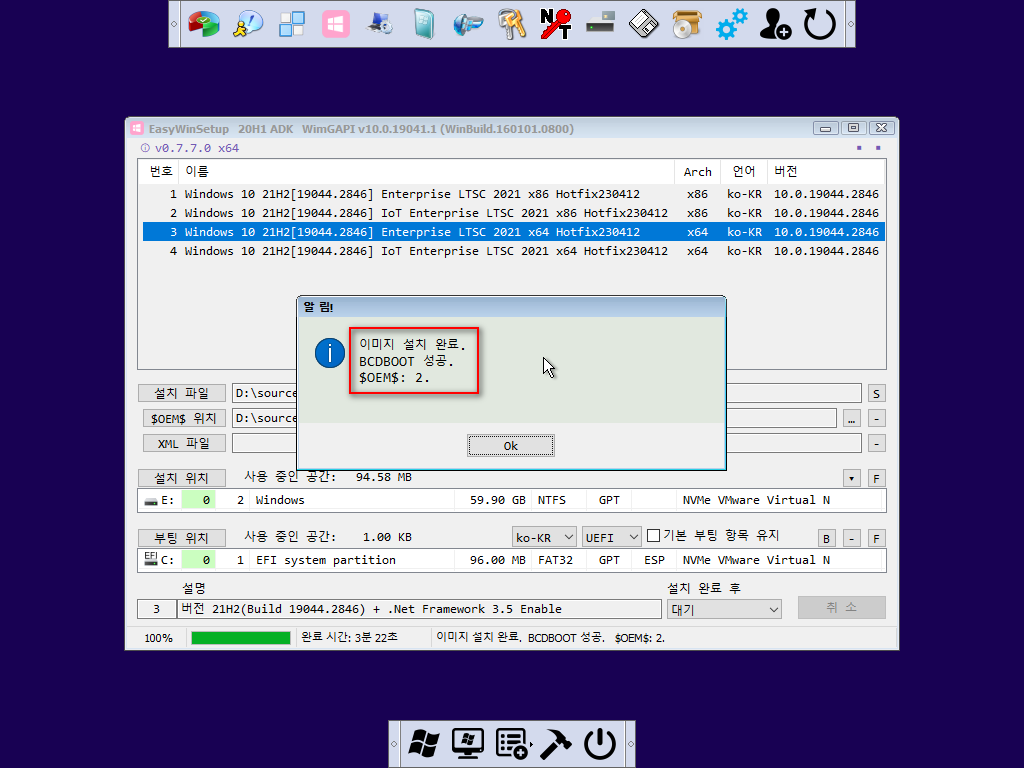
Task: Open the pink Windows logo setup icon
Action: [x=336, y=24]
